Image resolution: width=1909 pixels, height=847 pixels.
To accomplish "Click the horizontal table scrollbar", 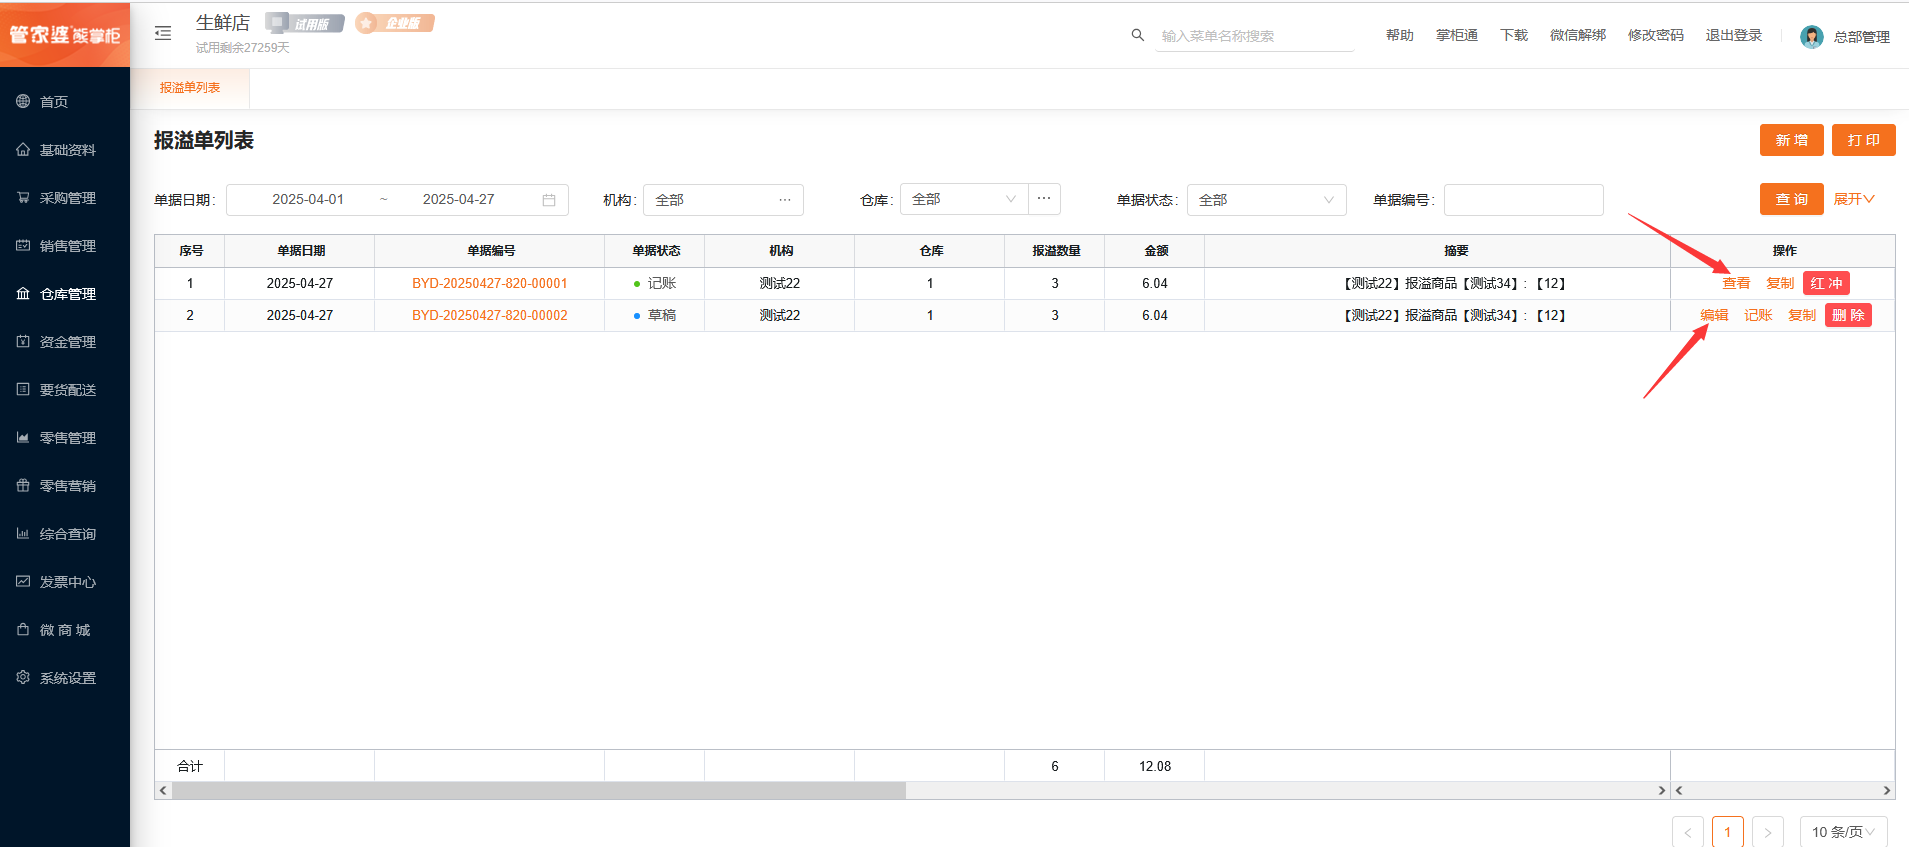I will click(539, 790).
